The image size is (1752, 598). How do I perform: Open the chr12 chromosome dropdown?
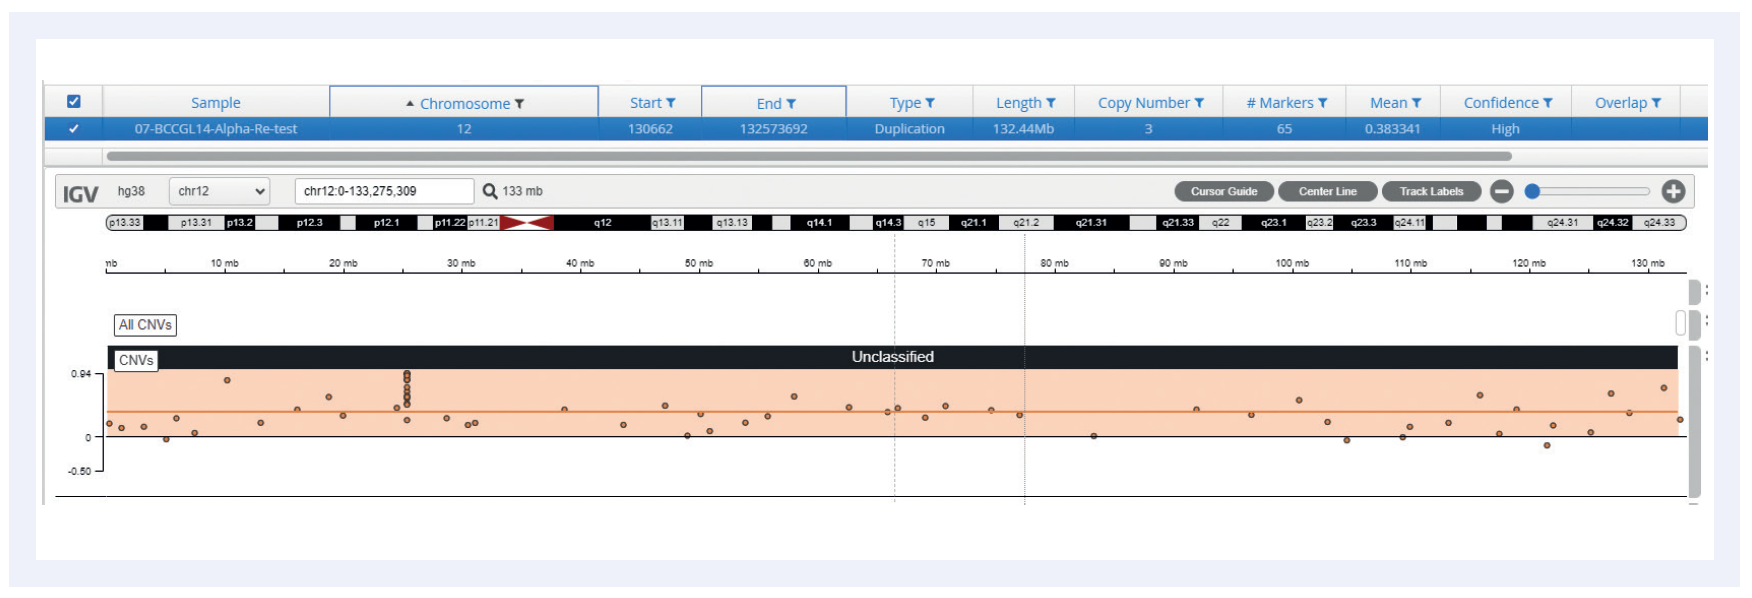tap(220, 191)
